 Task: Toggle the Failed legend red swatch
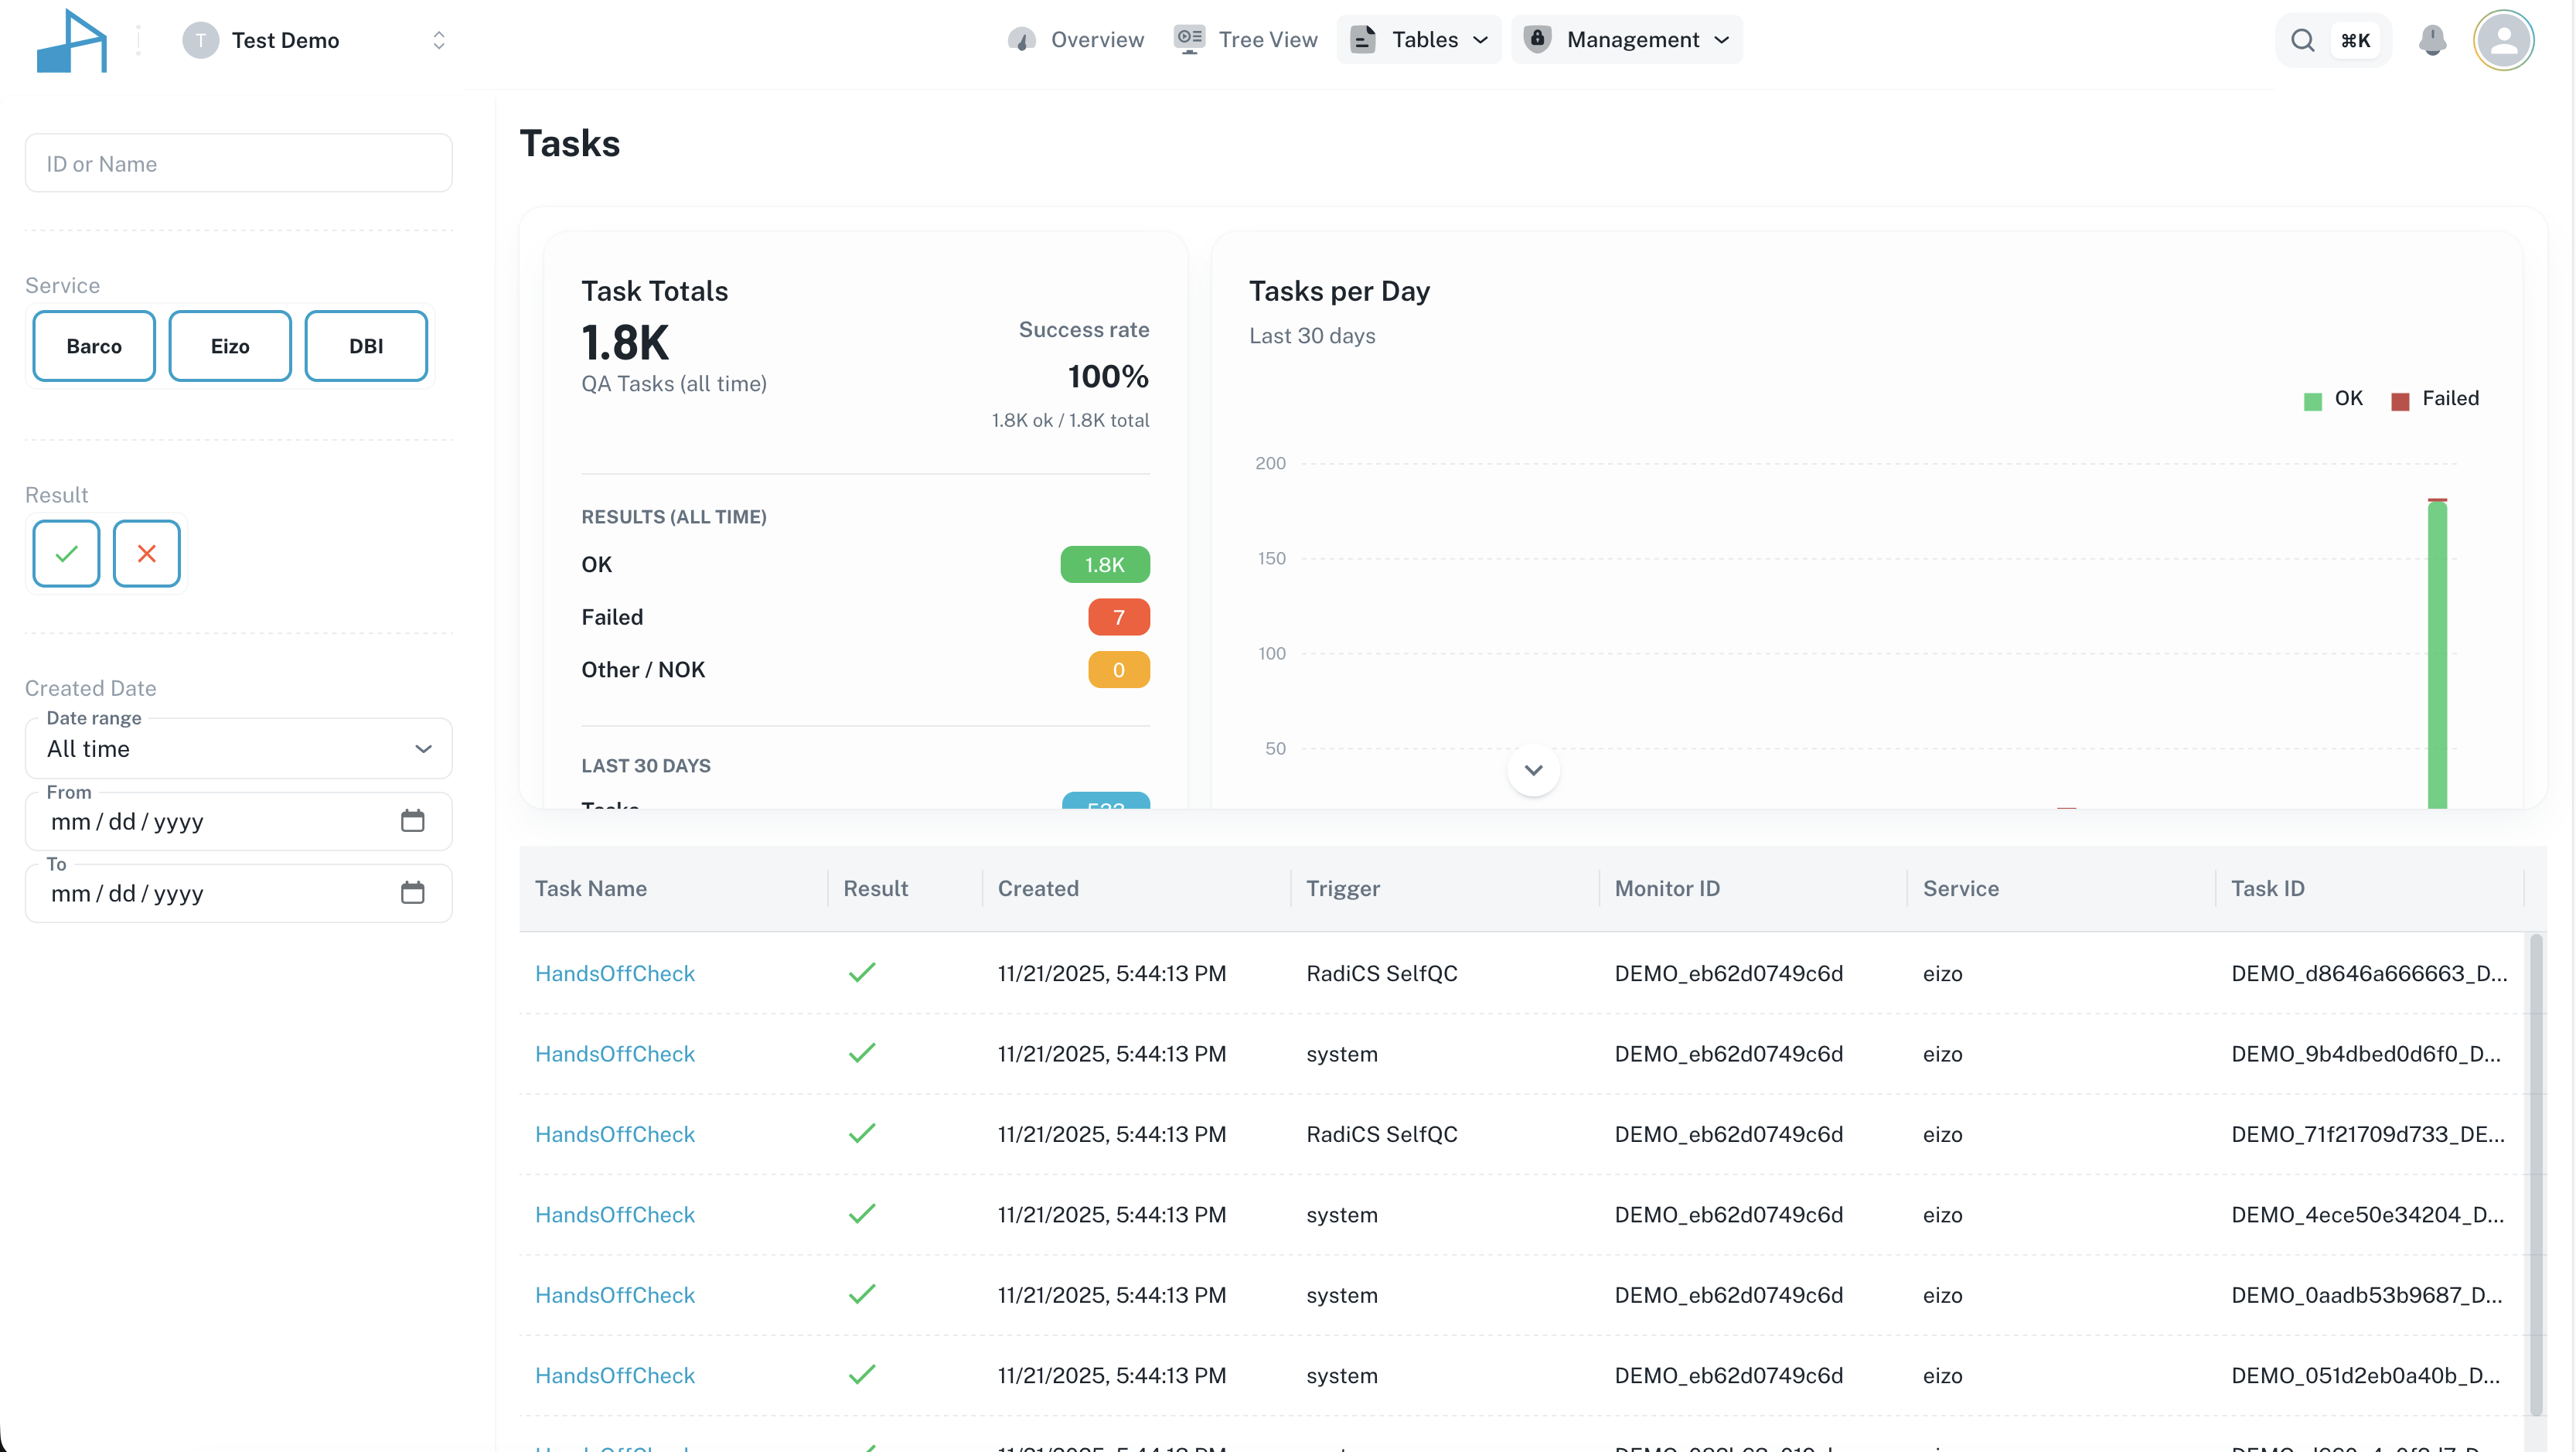pos(2400,401)
